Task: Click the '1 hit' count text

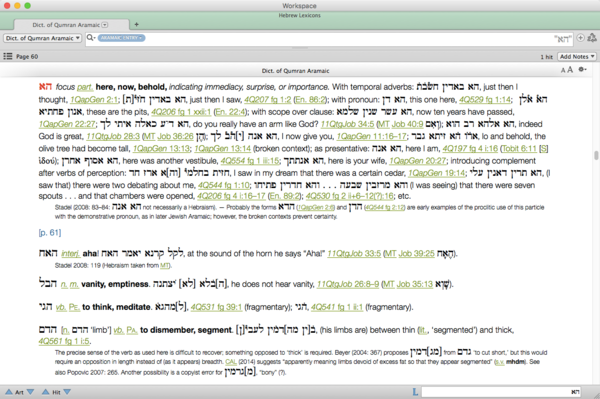Action: click(x=546, y=57)
